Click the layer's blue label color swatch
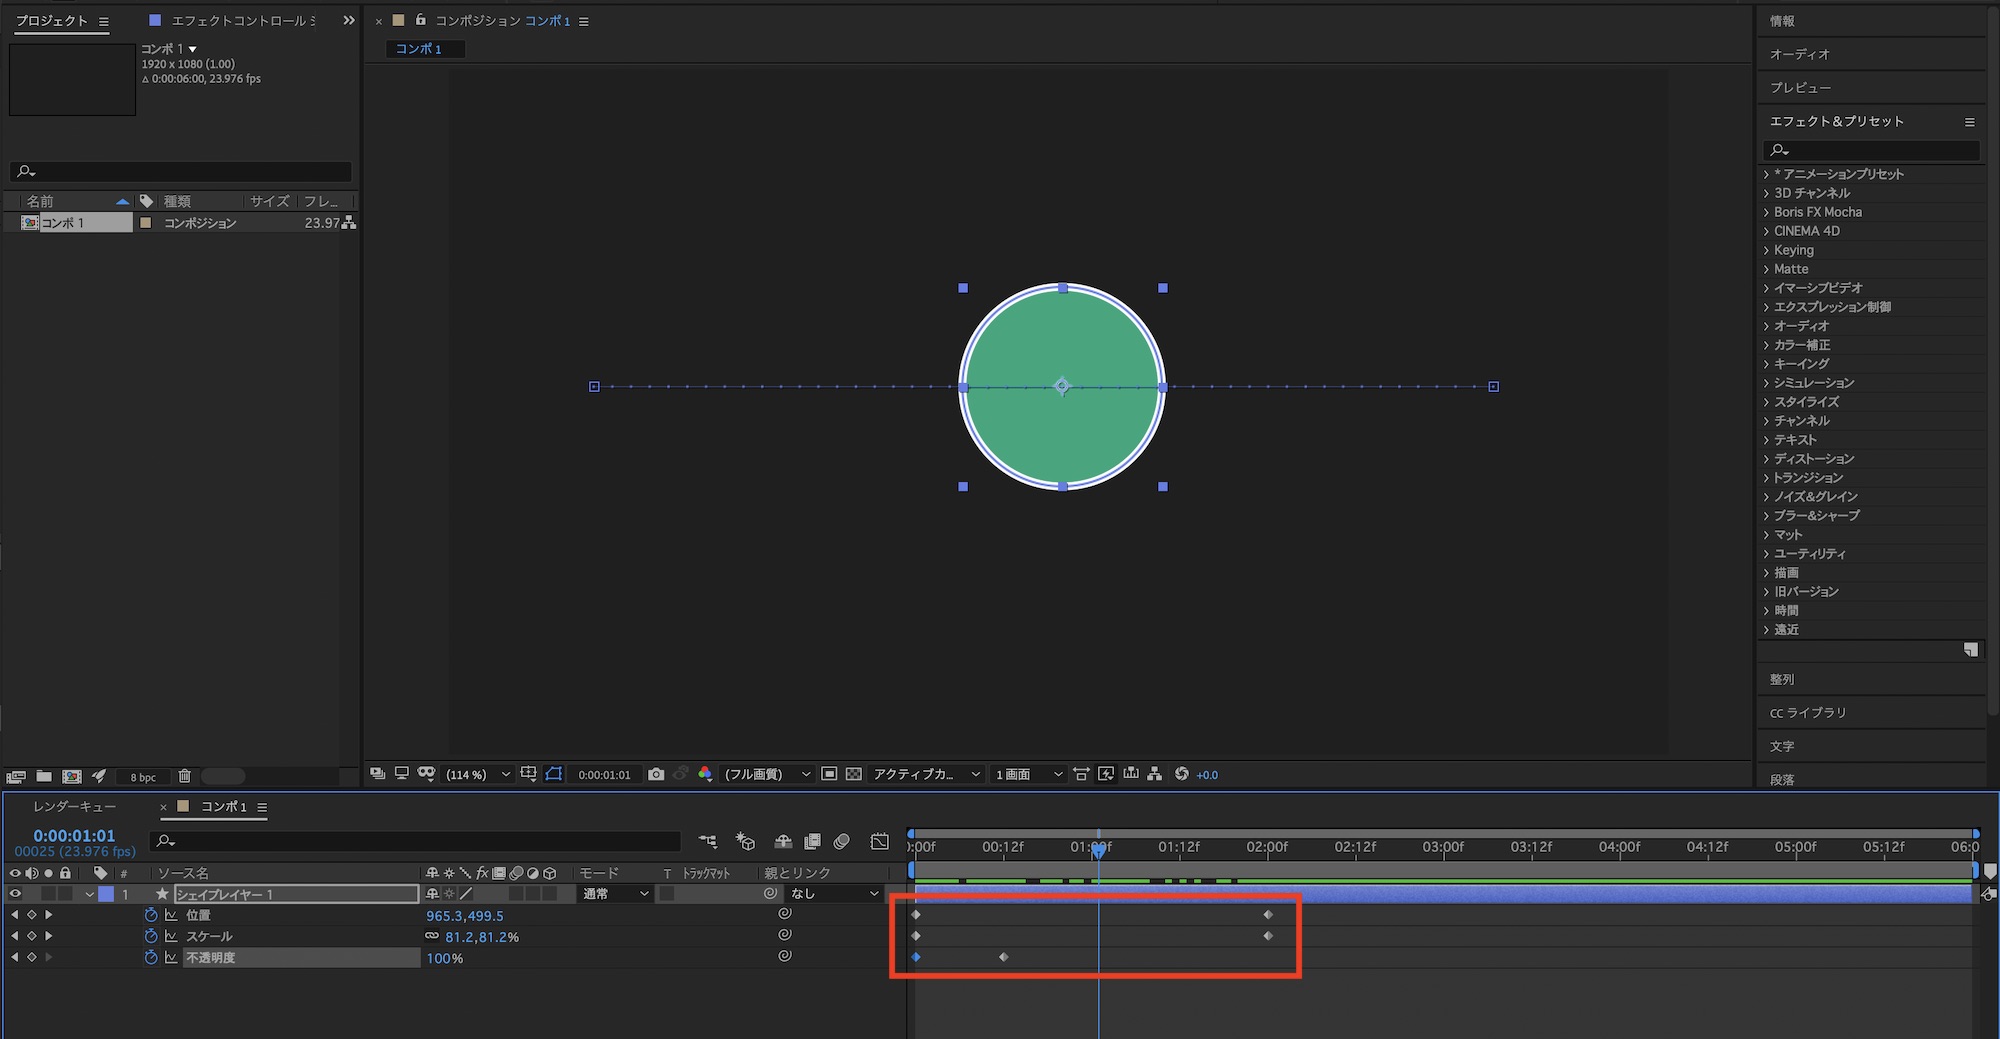Screen dimensions: 2000x1039 click(x=106, y=894)
